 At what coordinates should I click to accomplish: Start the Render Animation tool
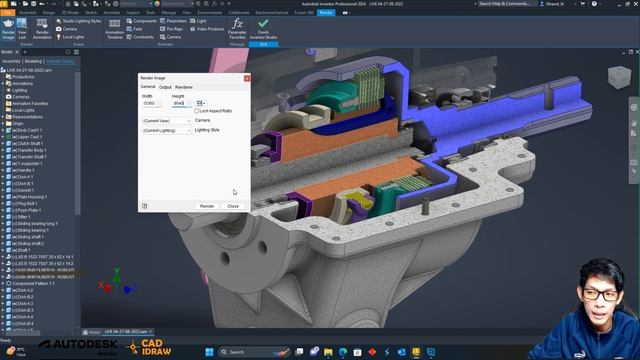click(42, 29)
